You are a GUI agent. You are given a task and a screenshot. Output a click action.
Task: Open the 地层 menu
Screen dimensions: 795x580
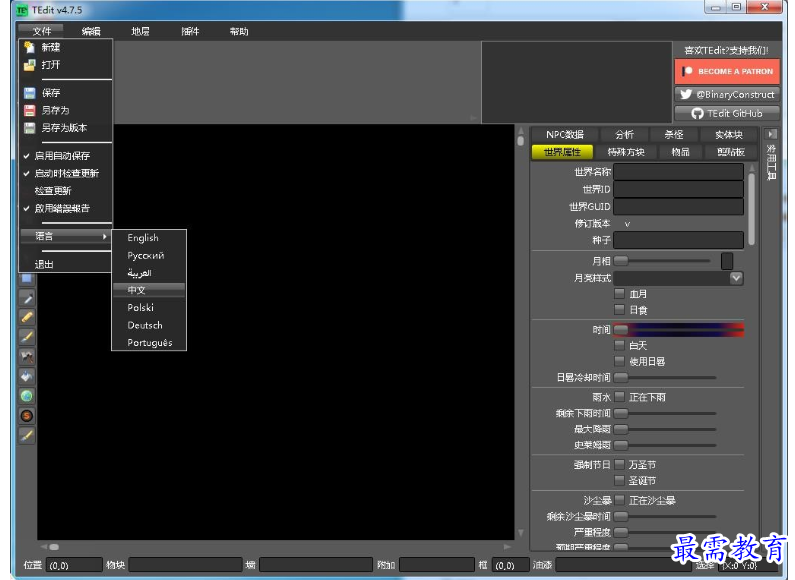click(x=140, y=31)
